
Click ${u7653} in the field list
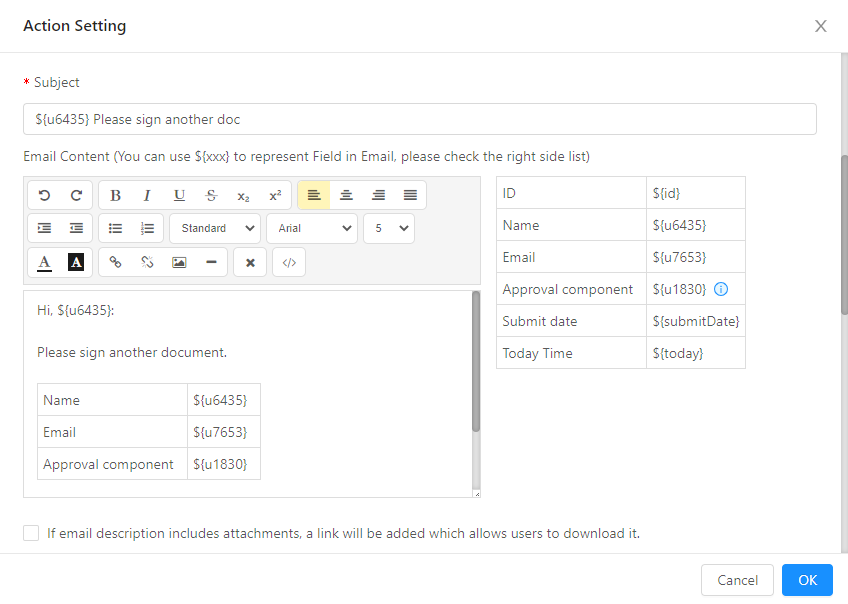[x=679, y=257]
